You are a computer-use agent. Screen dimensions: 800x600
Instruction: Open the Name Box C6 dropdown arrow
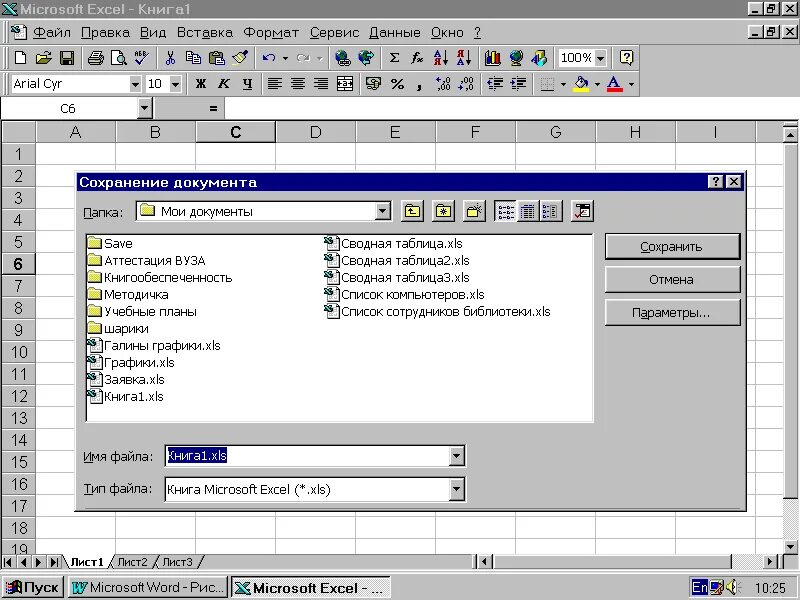point(144,108)
